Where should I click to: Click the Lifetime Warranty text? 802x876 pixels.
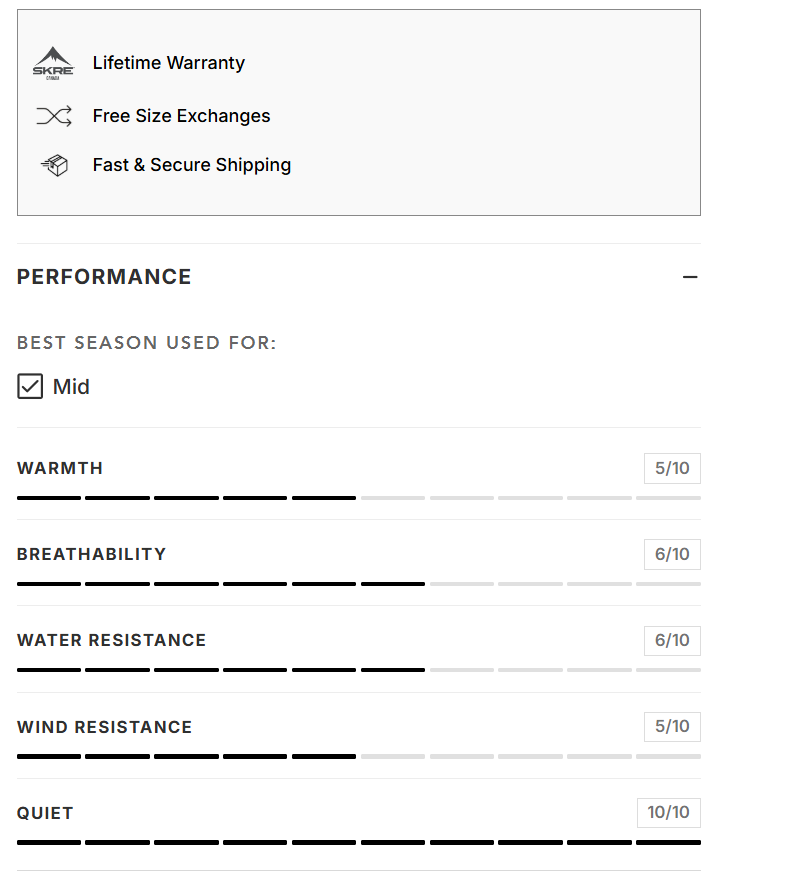click(169, 63)
